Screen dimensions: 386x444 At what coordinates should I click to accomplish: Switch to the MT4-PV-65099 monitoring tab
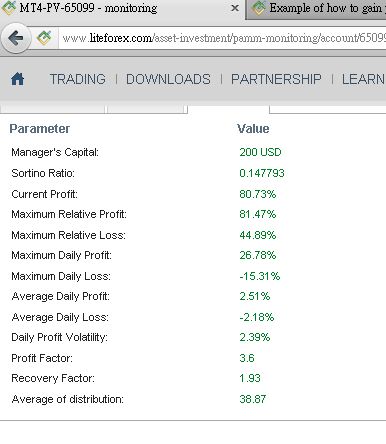122,8
